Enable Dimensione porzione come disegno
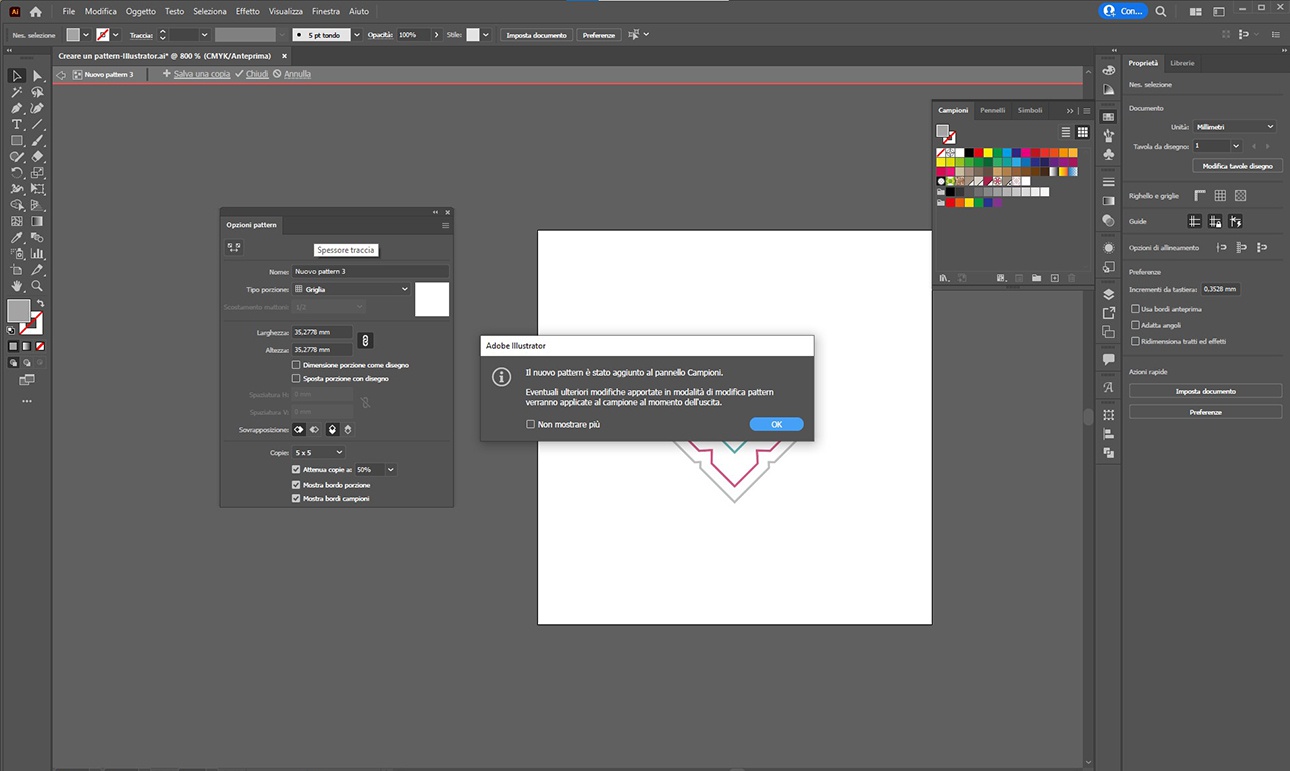This screenshot has width=1290, height=771. pyautogui.click(x=296, y=364)
